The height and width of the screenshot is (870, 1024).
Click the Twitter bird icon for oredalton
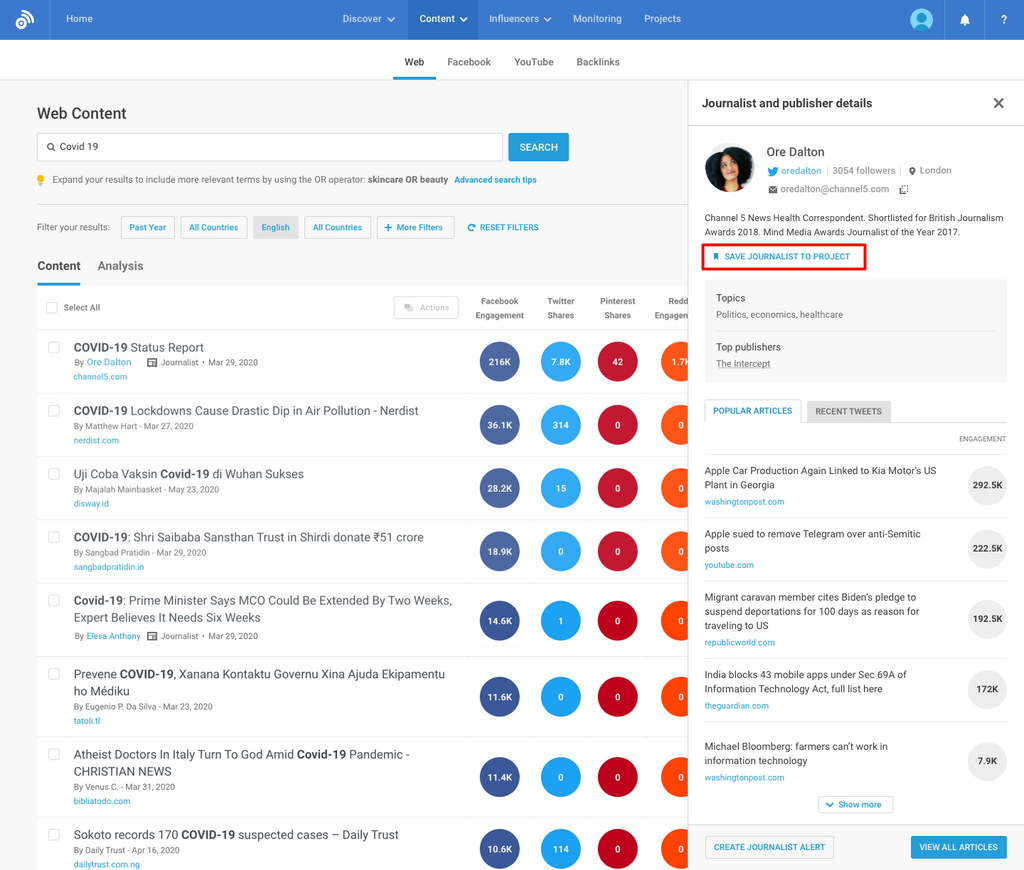tap(773, 171)
